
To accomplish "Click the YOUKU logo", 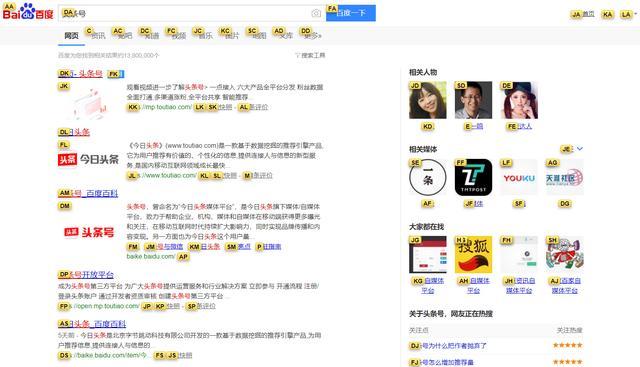I will click(519, 177).
